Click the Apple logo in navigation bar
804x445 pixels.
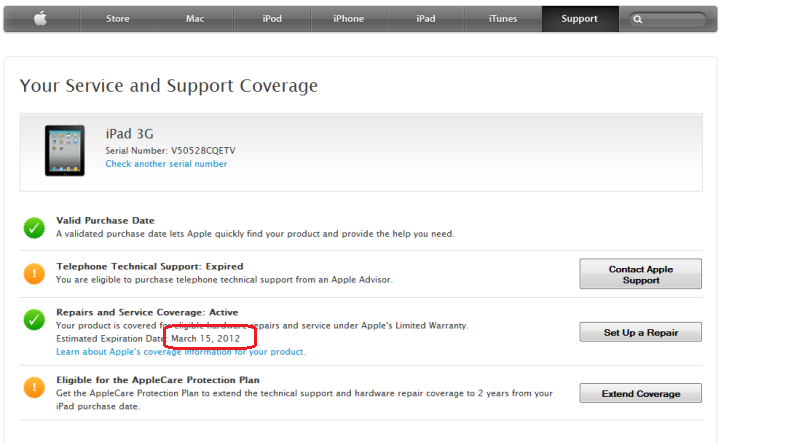41,19
